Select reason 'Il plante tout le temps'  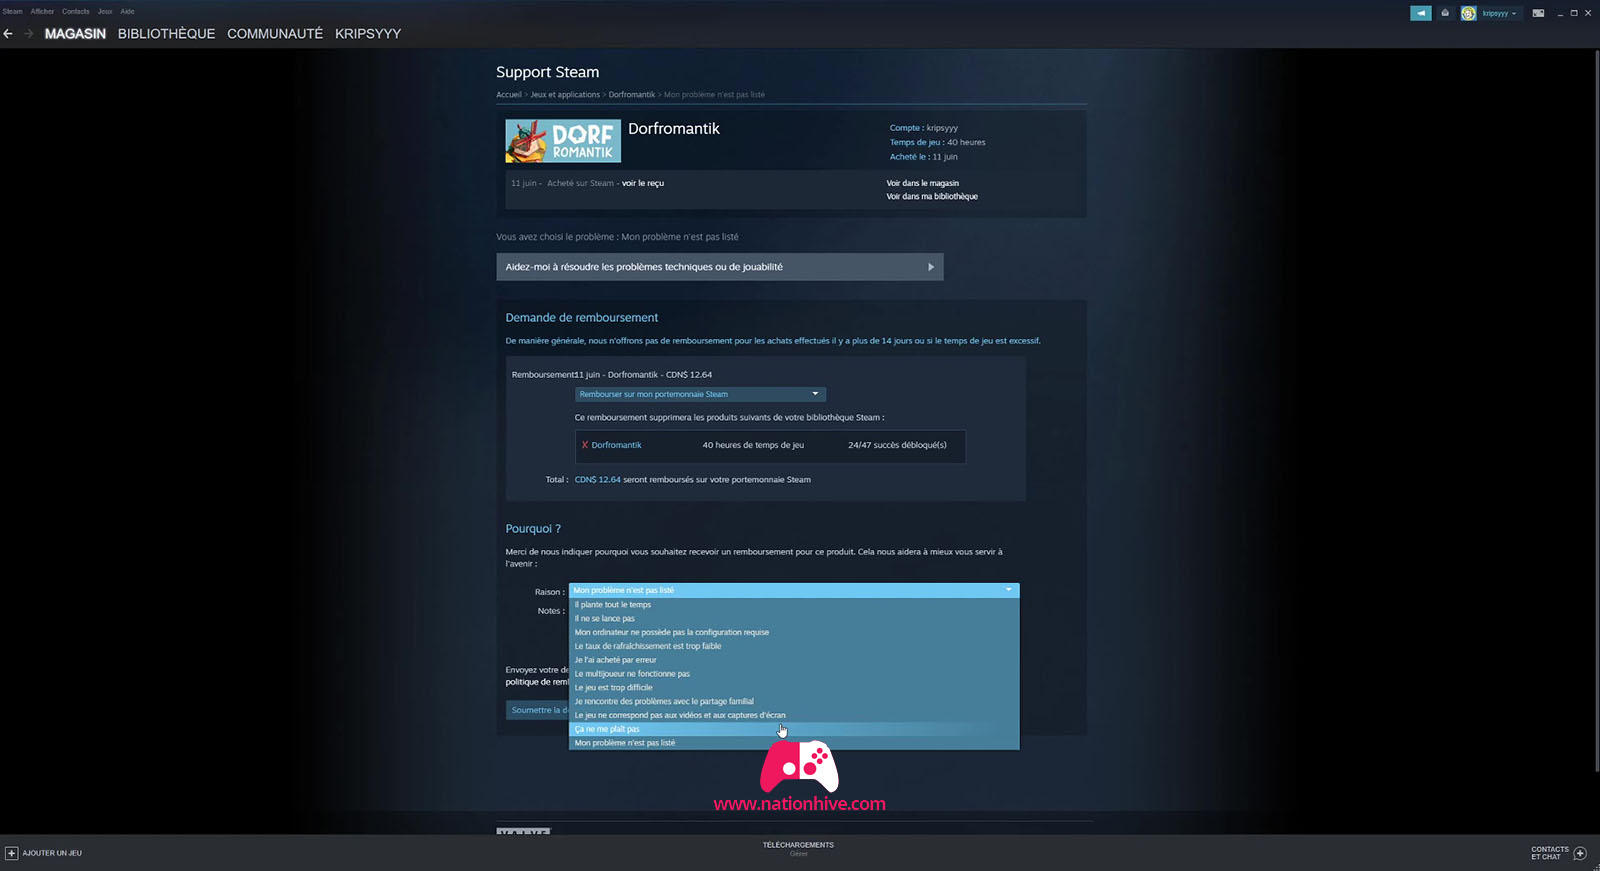[794, 605]
